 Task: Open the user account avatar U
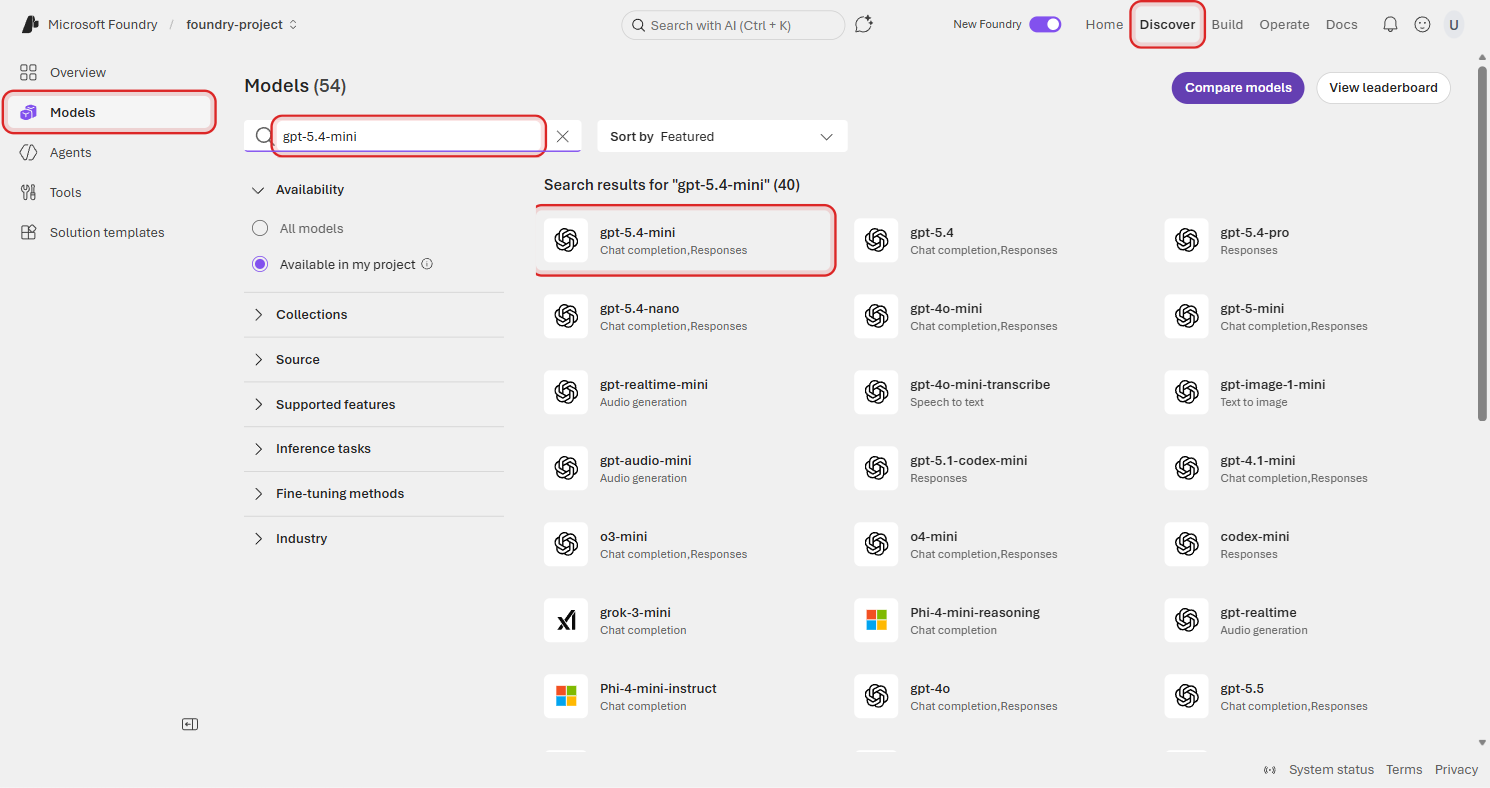pos(1454,24)
